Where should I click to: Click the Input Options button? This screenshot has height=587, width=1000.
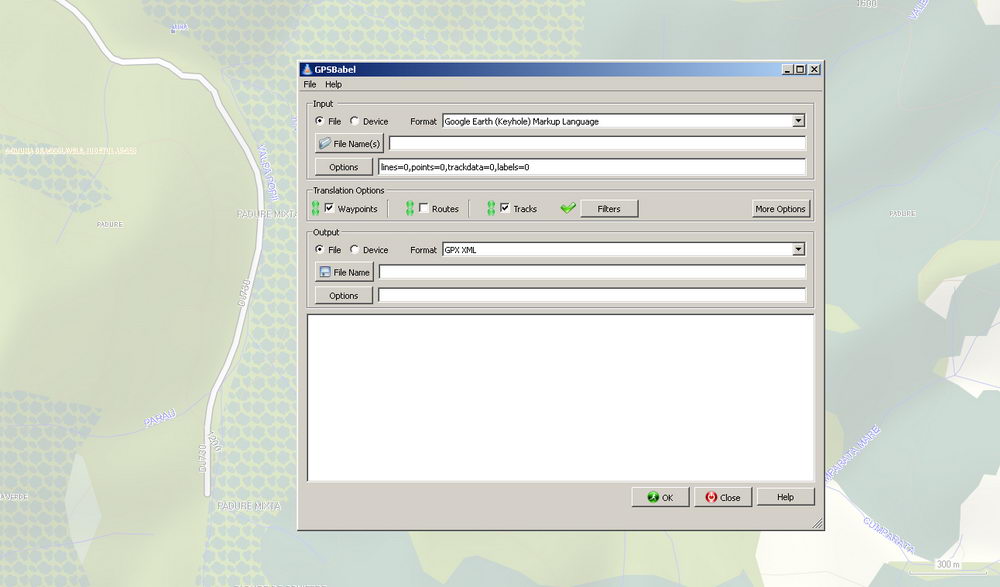coord(344,167)
